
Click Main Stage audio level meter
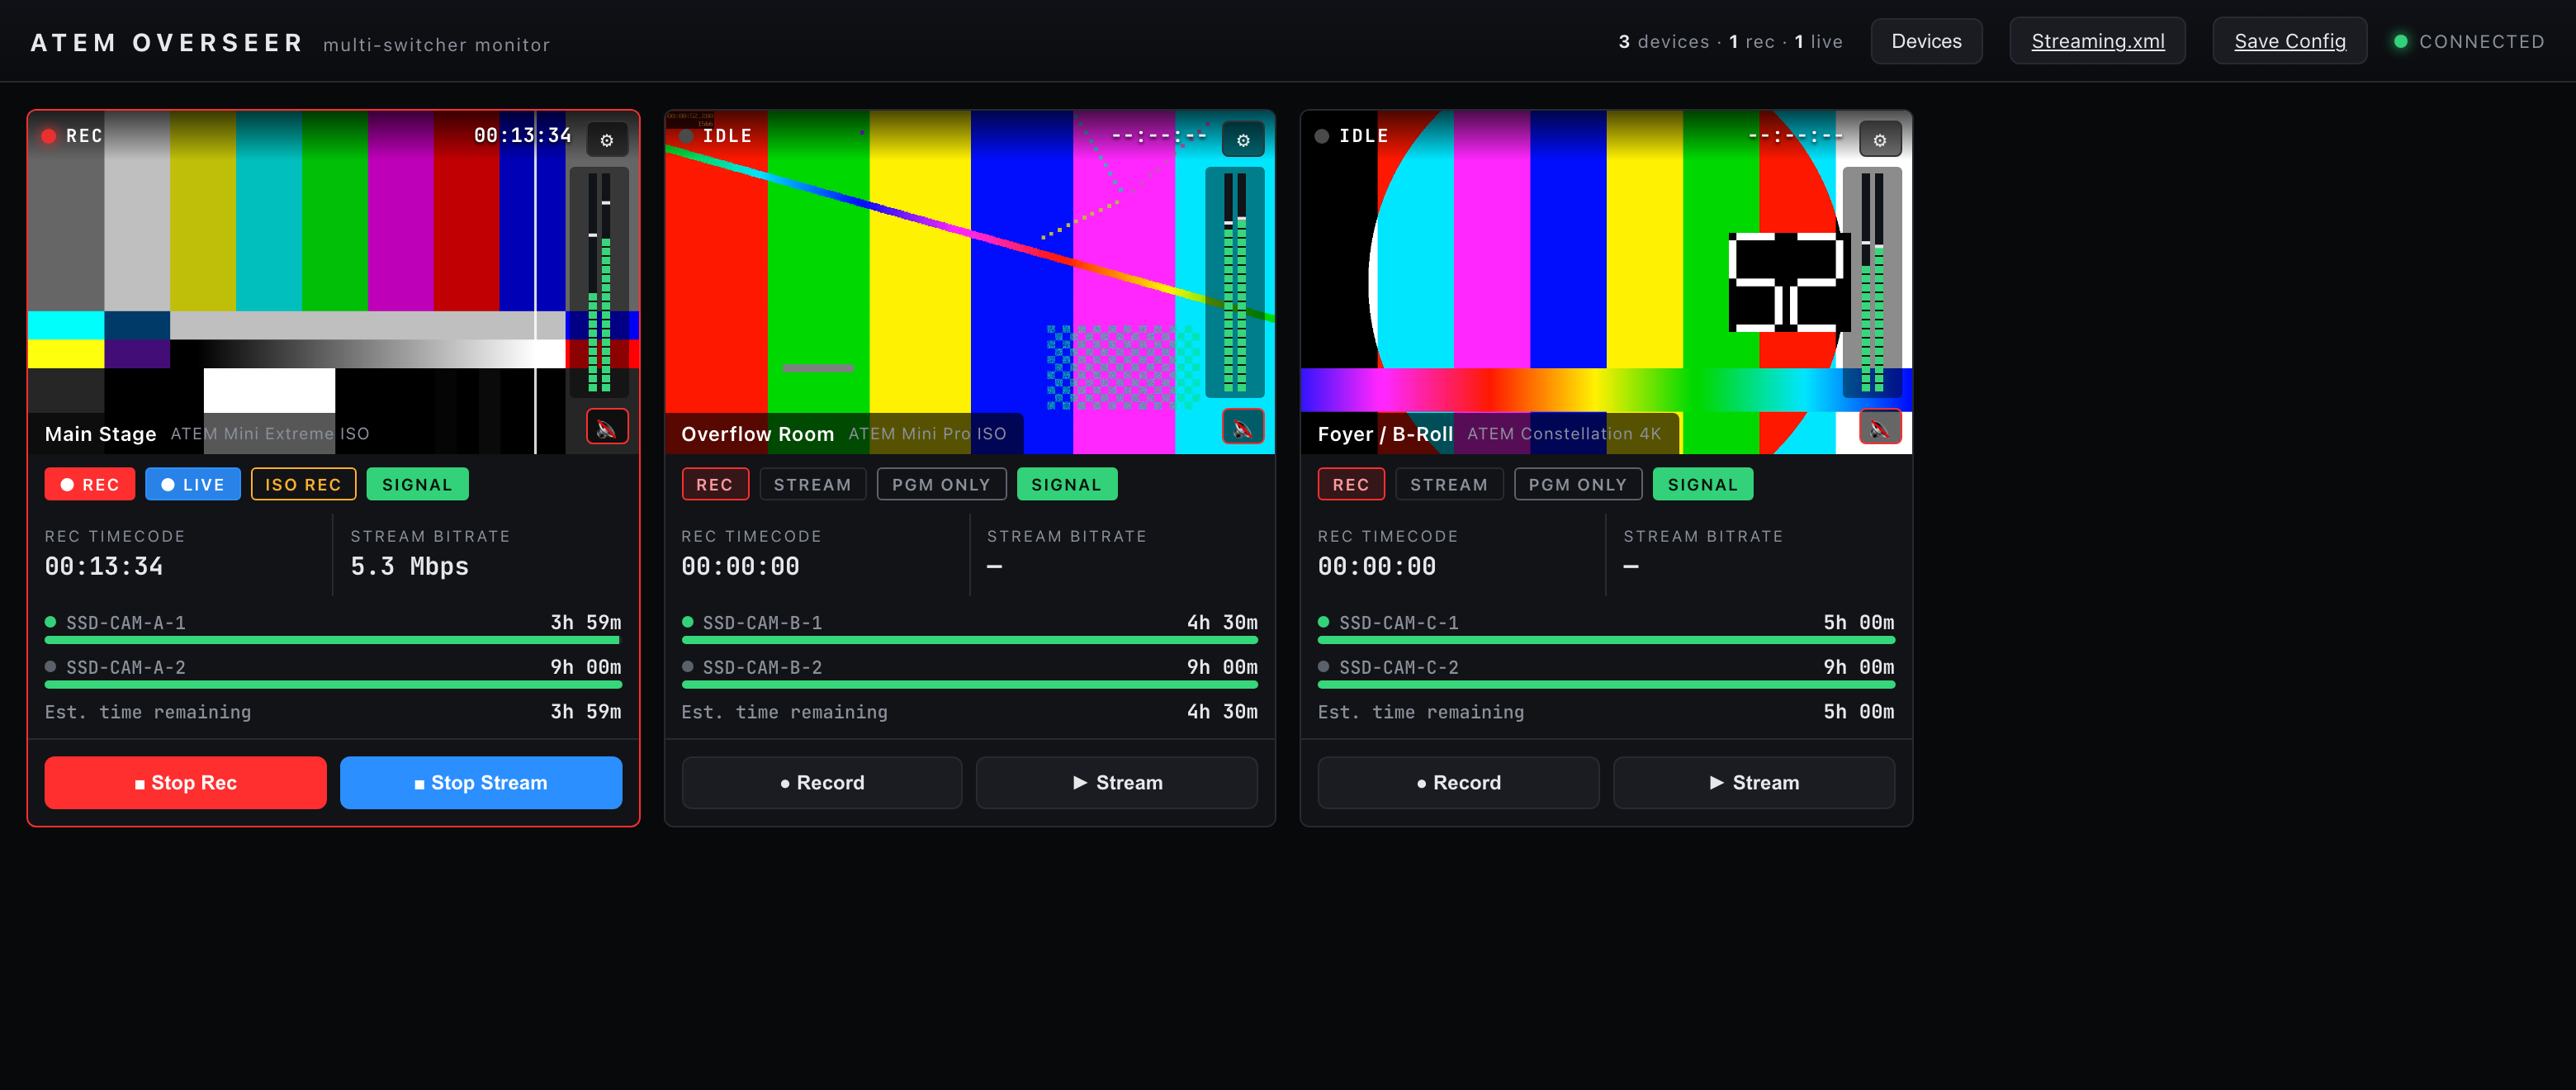598,282
